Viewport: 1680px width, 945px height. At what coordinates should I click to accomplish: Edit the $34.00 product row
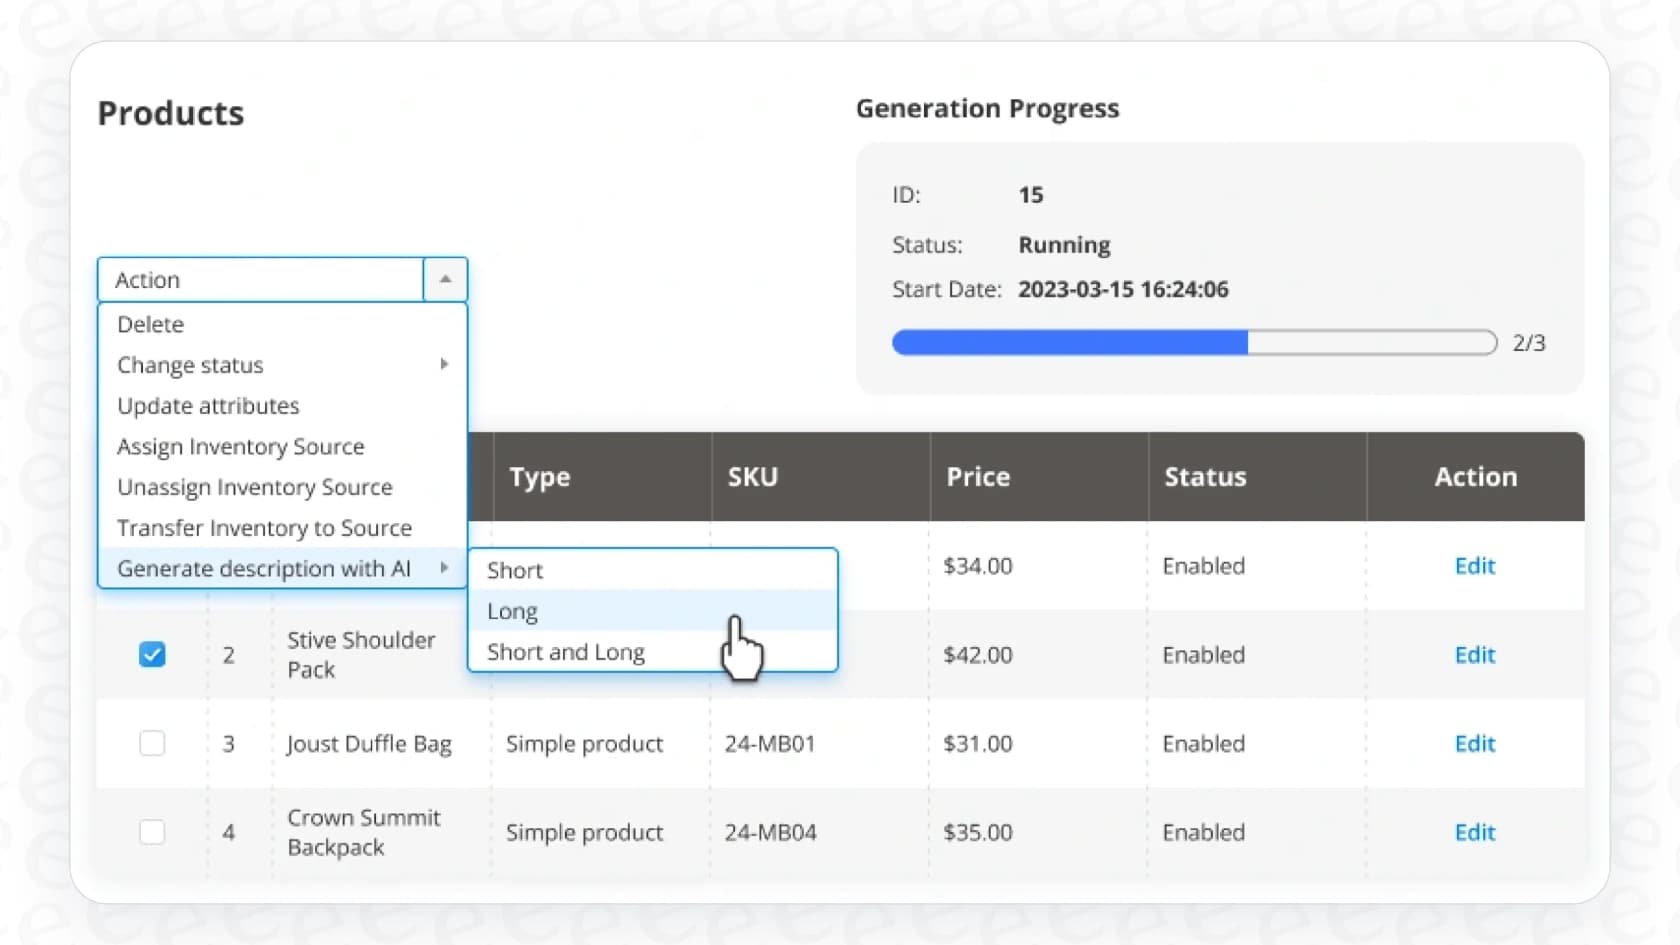pos(1475,566)
